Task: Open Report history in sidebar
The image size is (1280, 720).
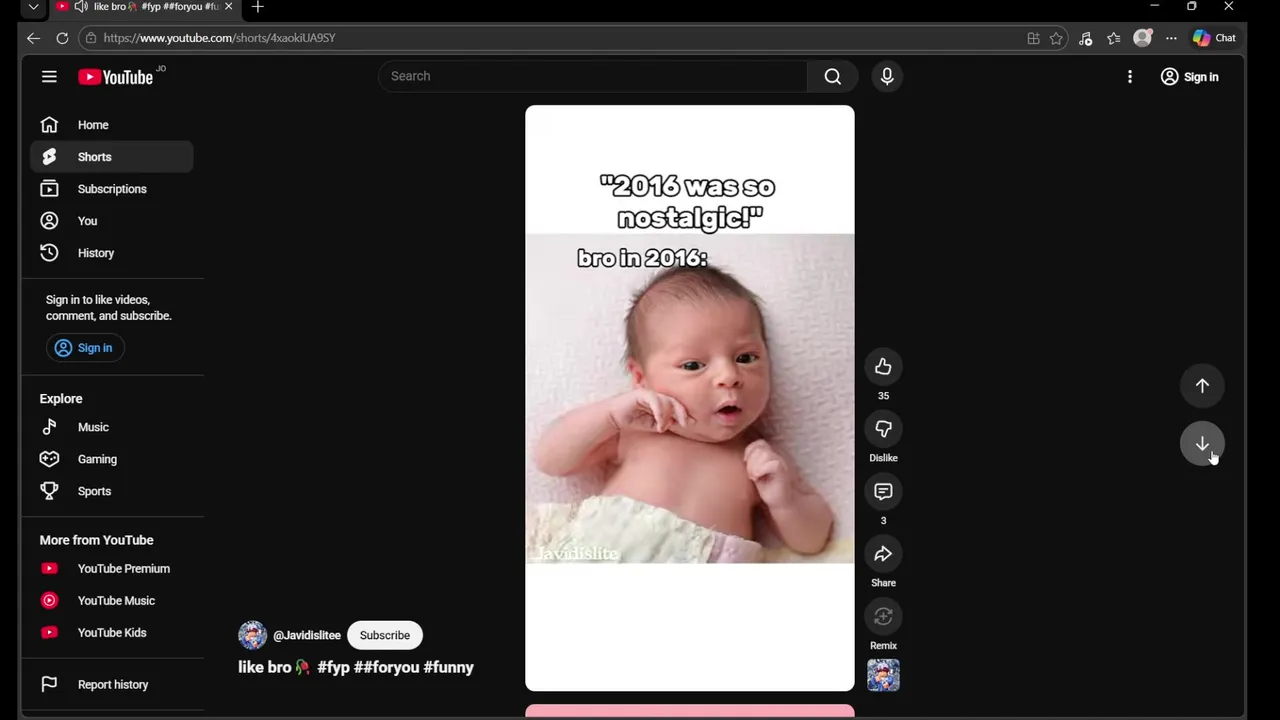Action: pyautogui.click(x=111, y=685)
